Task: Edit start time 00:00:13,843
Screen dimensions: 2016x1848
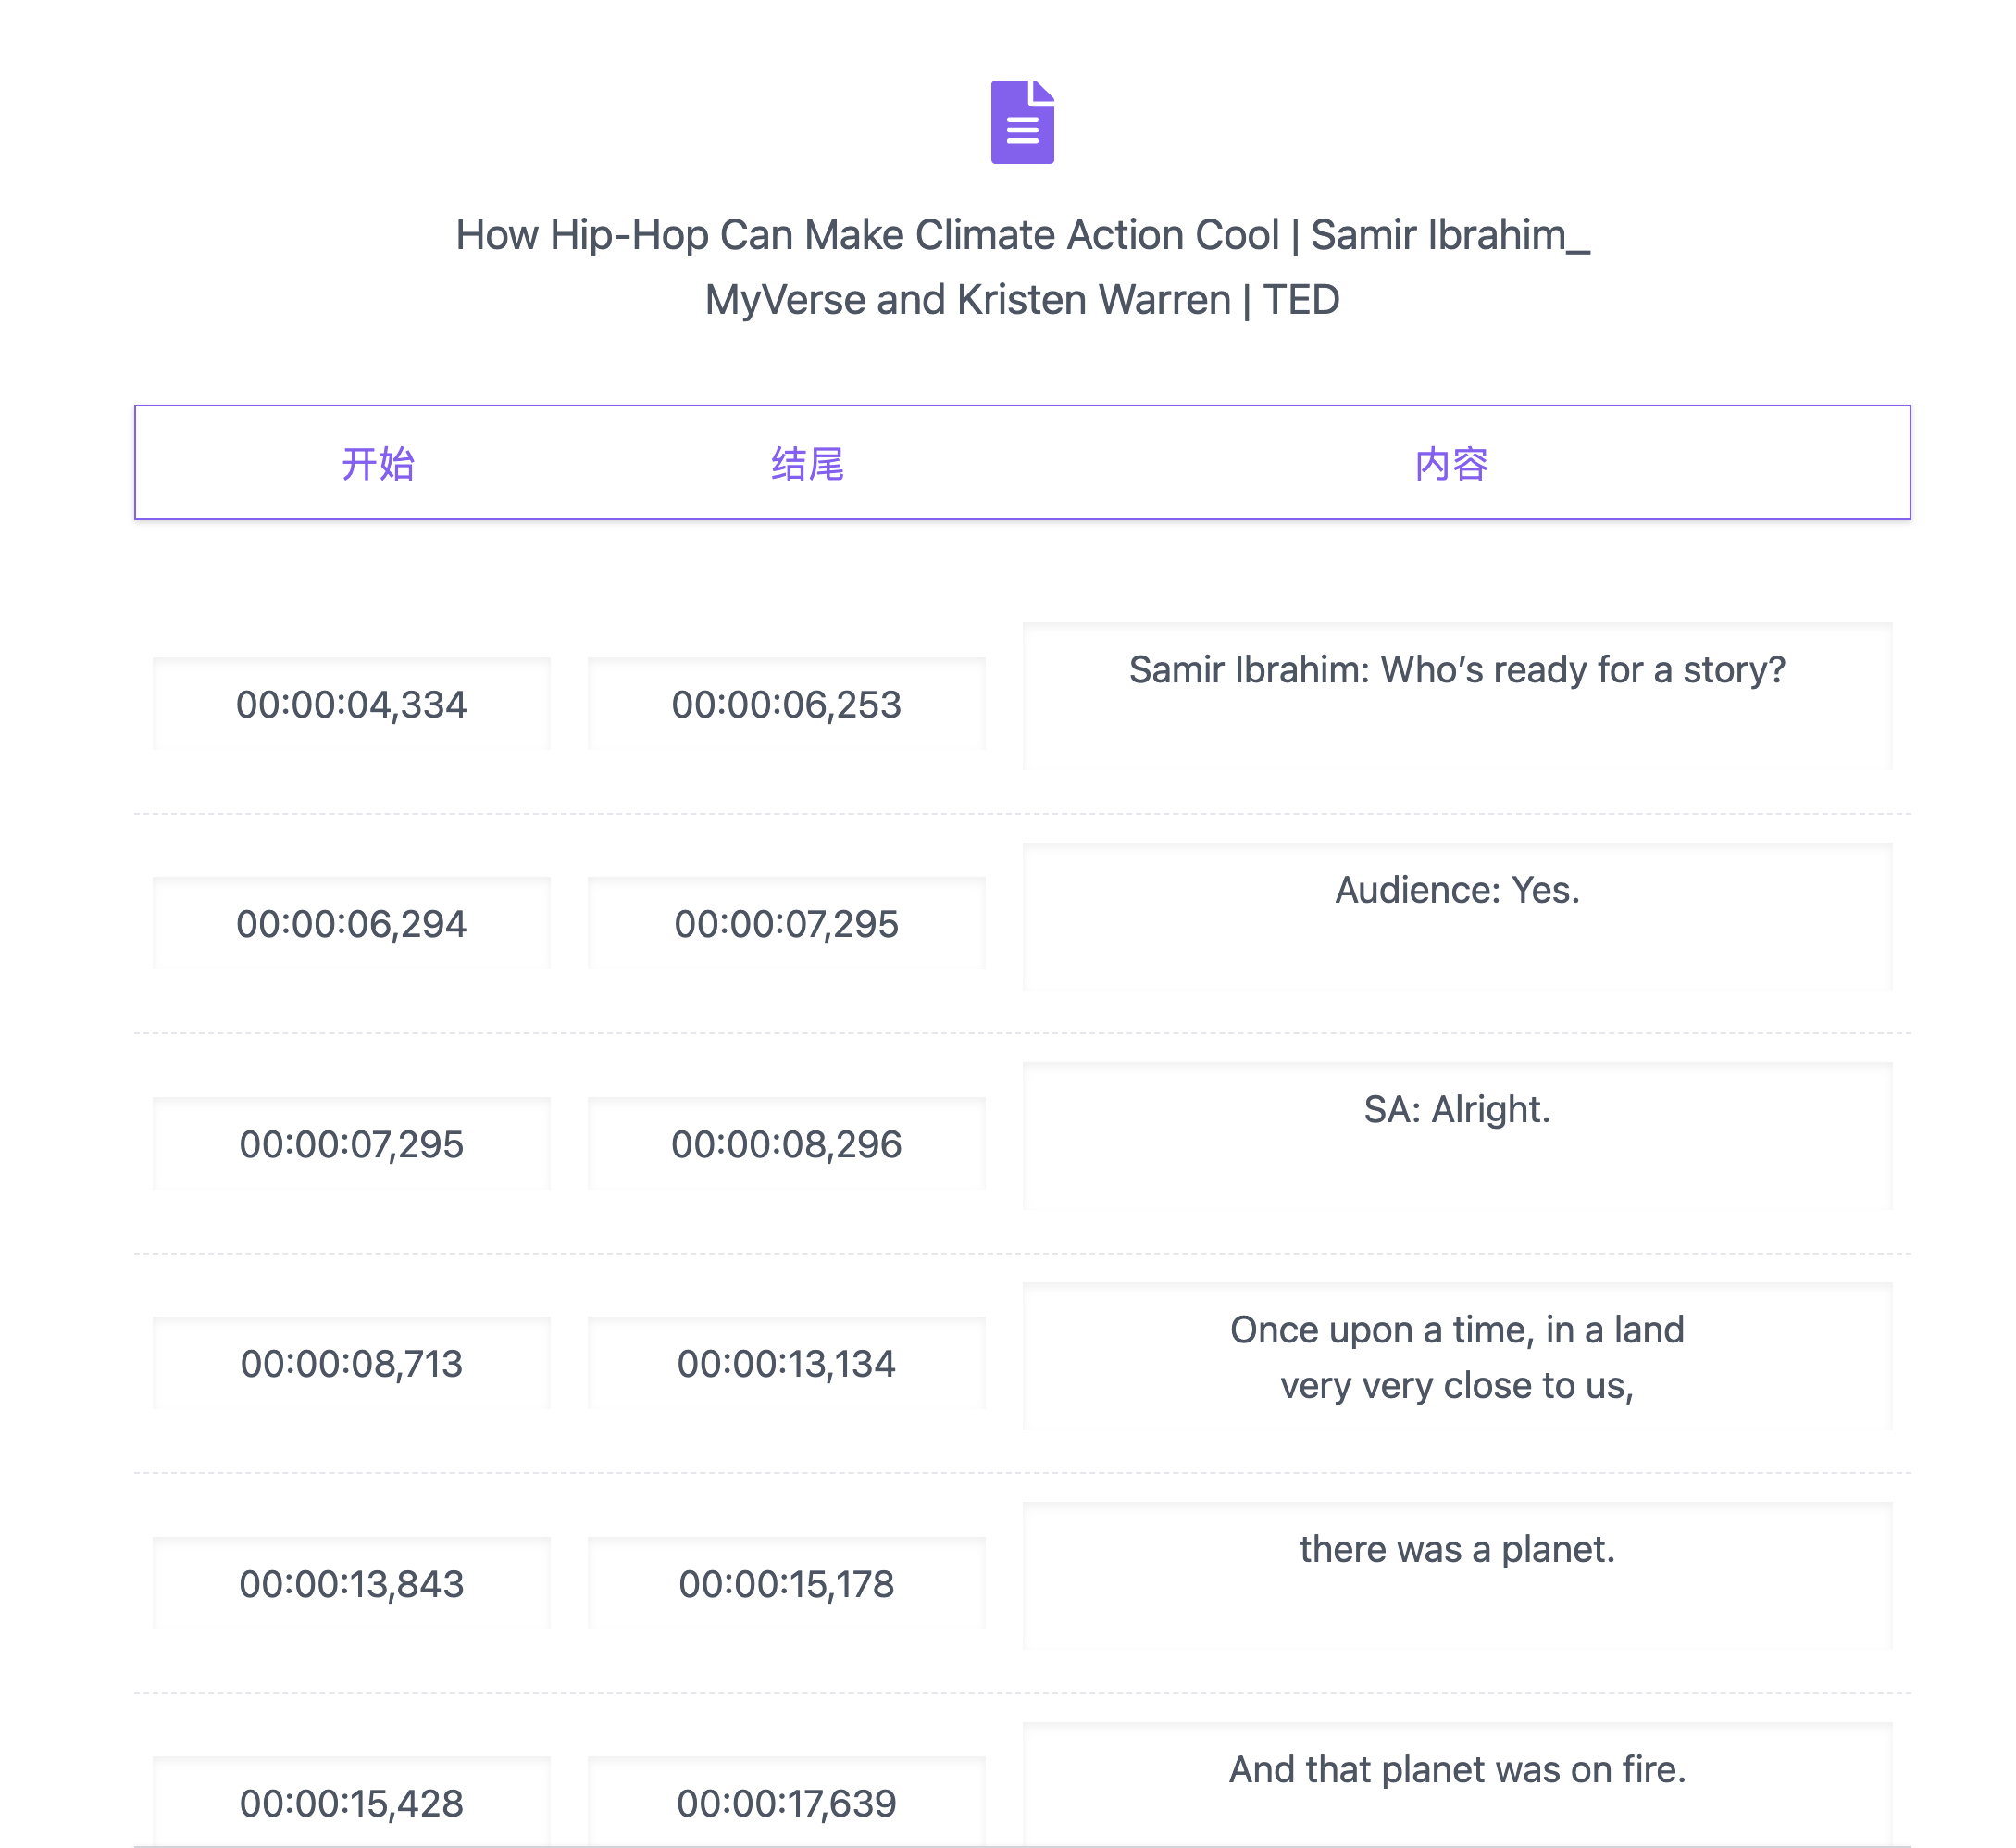Action: (x=351, y=1584)
